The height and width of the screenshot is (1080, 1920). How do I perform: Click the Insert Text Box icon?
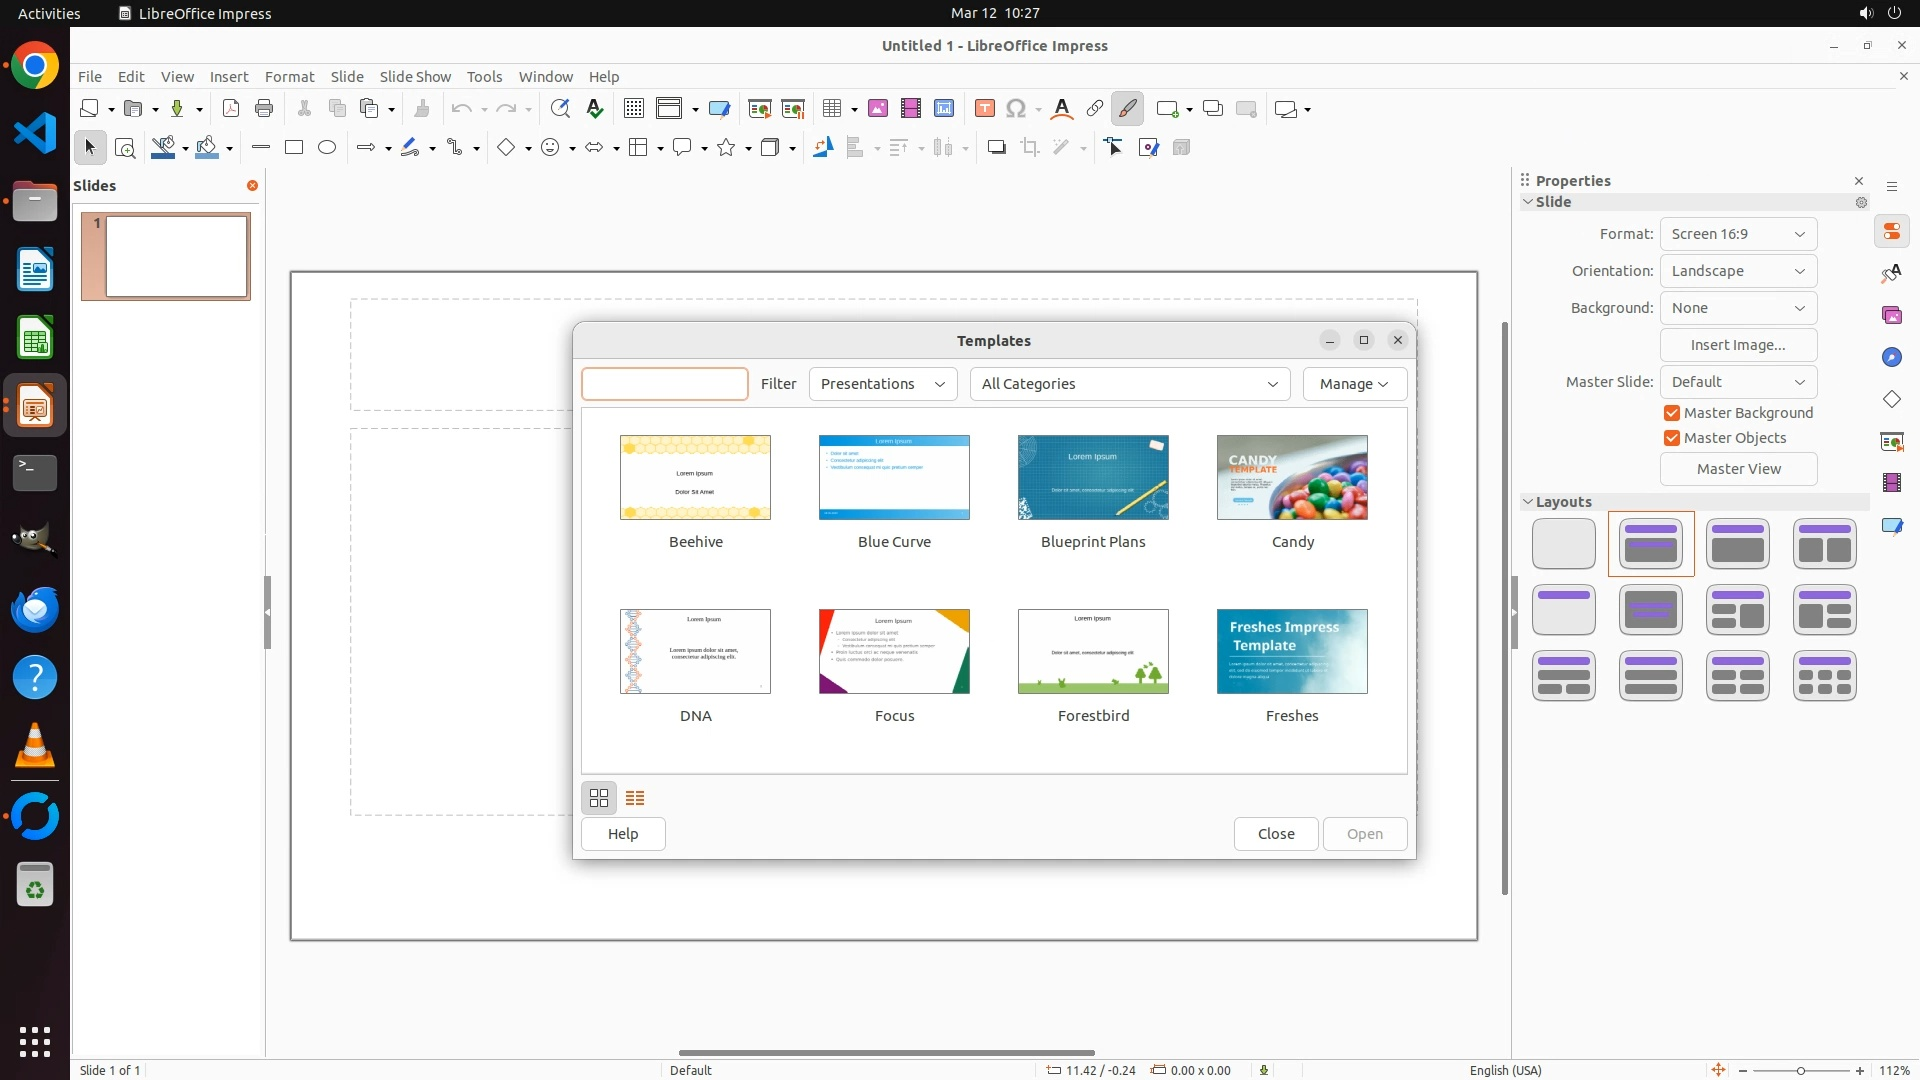point(984,109)
